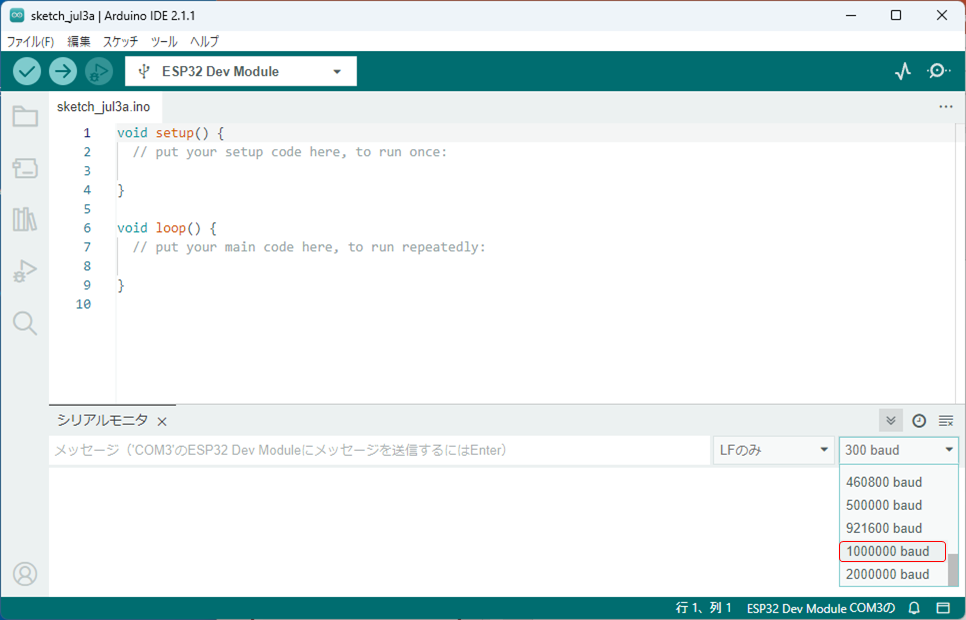Open the ヘルプ menu
This screenshot has width=966, height=620.
tap(204, 41)
